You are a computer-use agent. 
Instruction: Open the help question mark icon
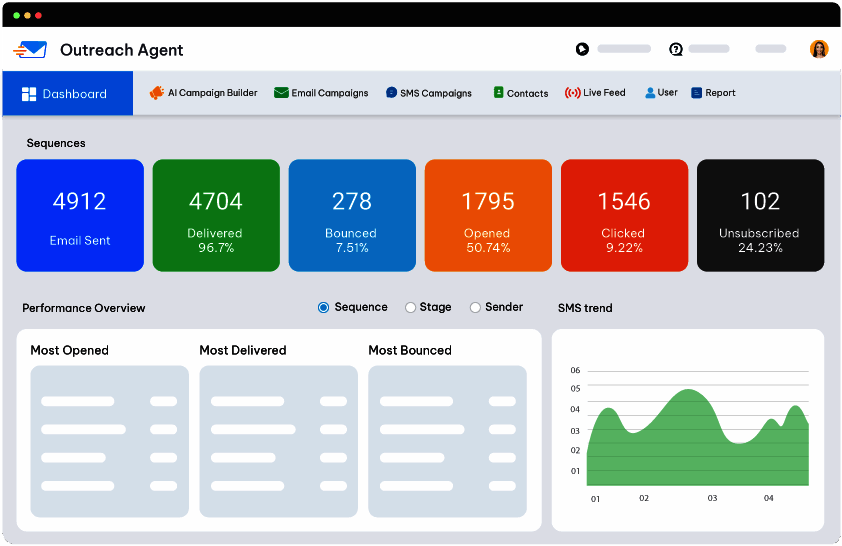[x=676, y=49]
